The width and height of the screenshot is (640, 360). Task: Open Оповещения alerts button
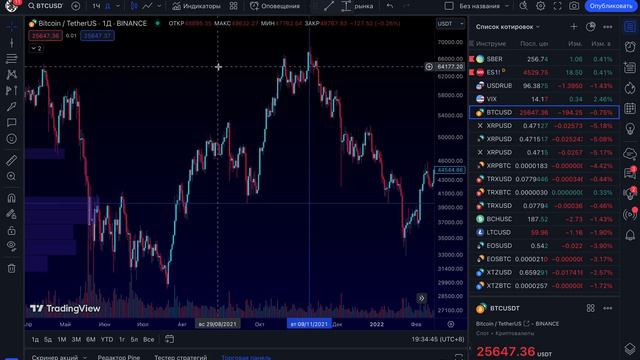click(275, 6)
